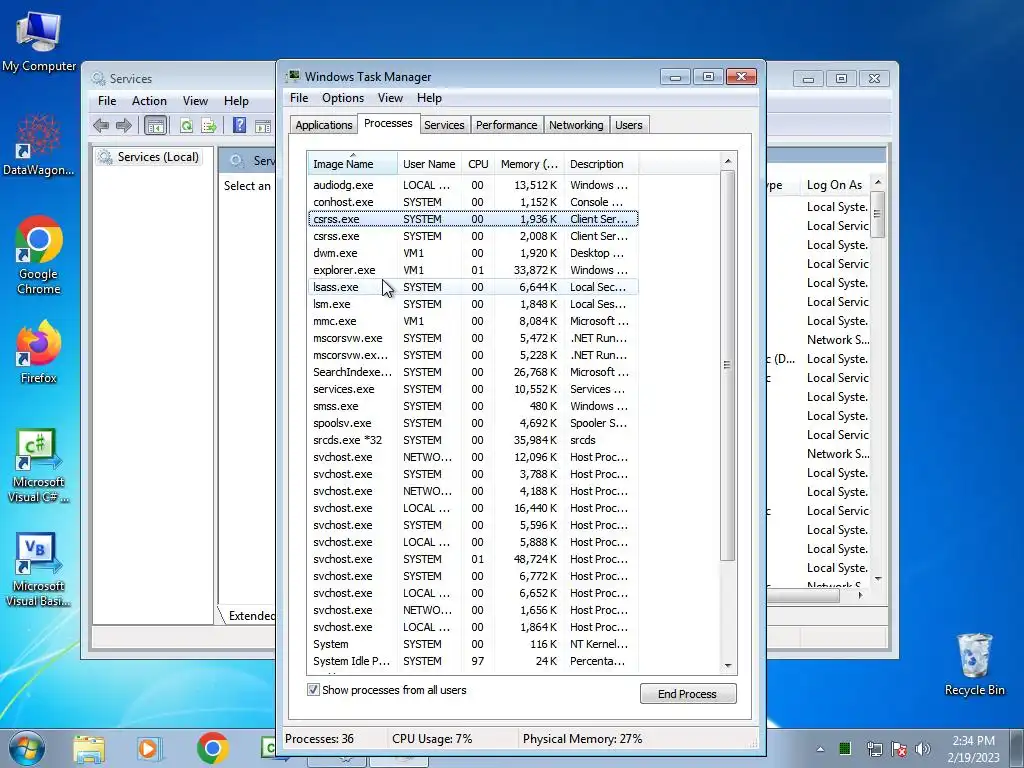This screenshot has width=1024, height=768.
Task: Select the audiodg.exe process row
Action: pyautogui.click(x=473, y=185)
